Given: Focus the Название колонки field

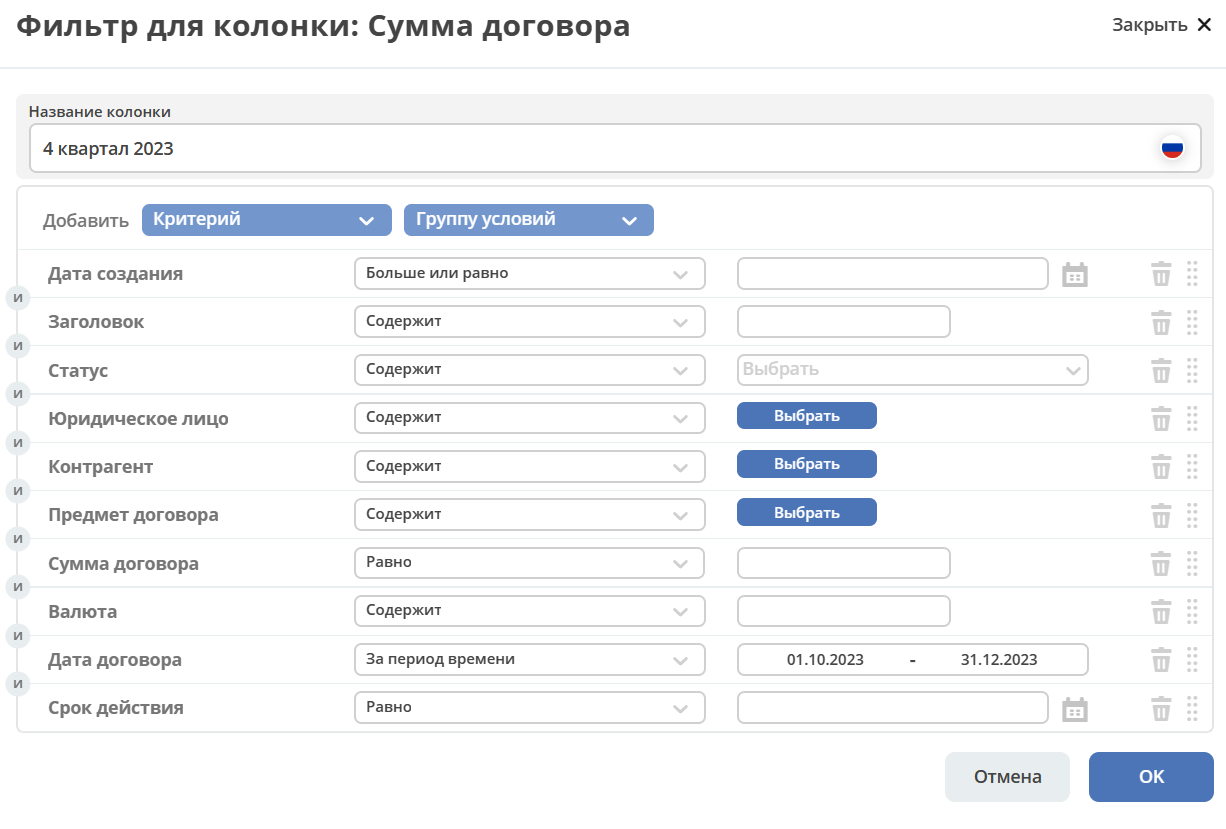Looking at the screenshot, I should pos(615,149).
